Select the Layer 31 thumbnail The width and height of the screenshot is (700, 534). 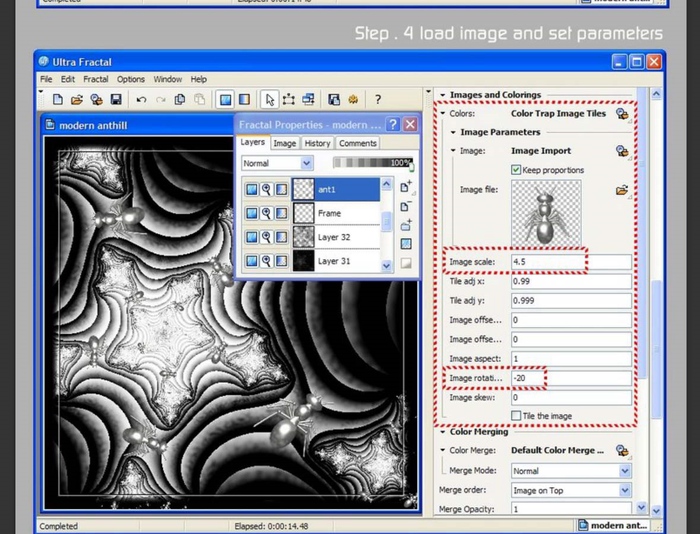(x=303, y=261)
